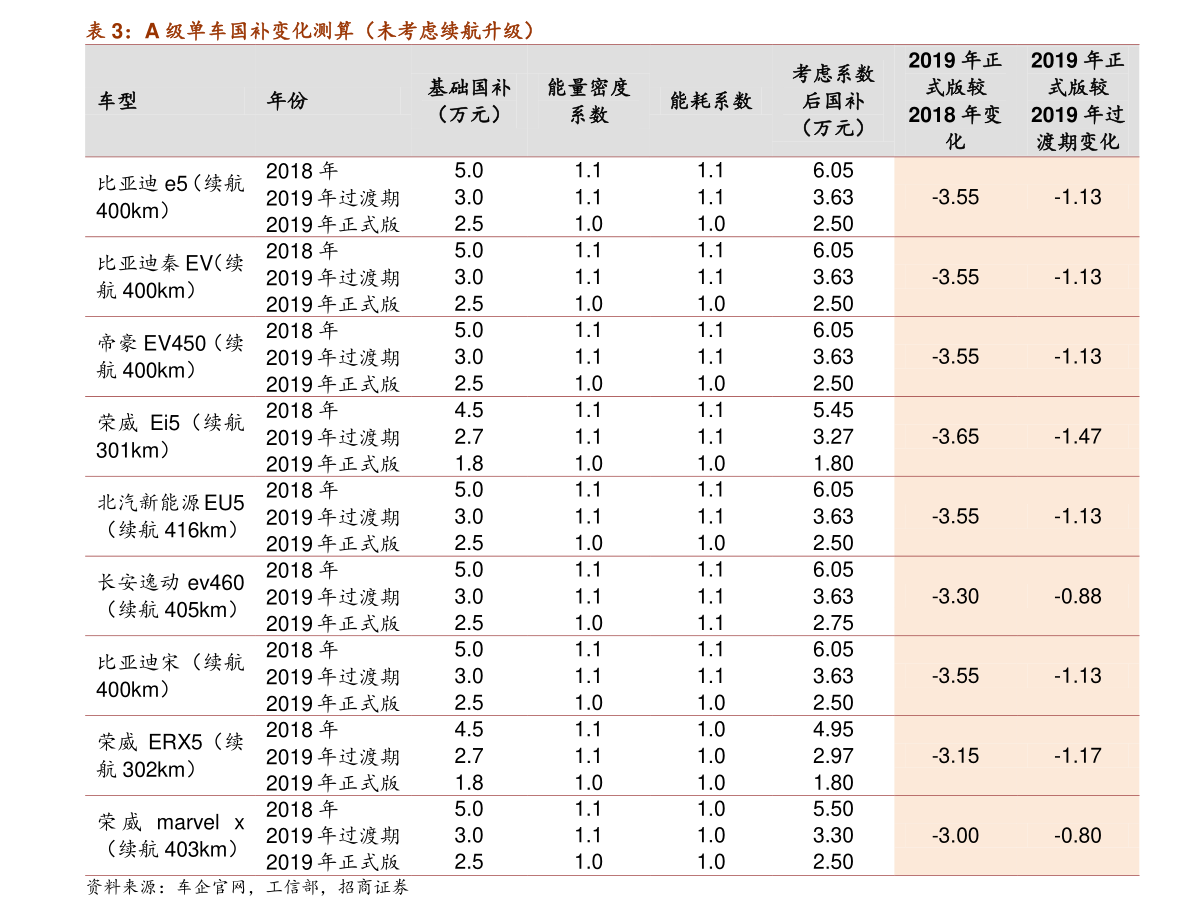Click the 2019年正式版较2018年变化 header
1191x918 pixels.
tap(955, 101)
